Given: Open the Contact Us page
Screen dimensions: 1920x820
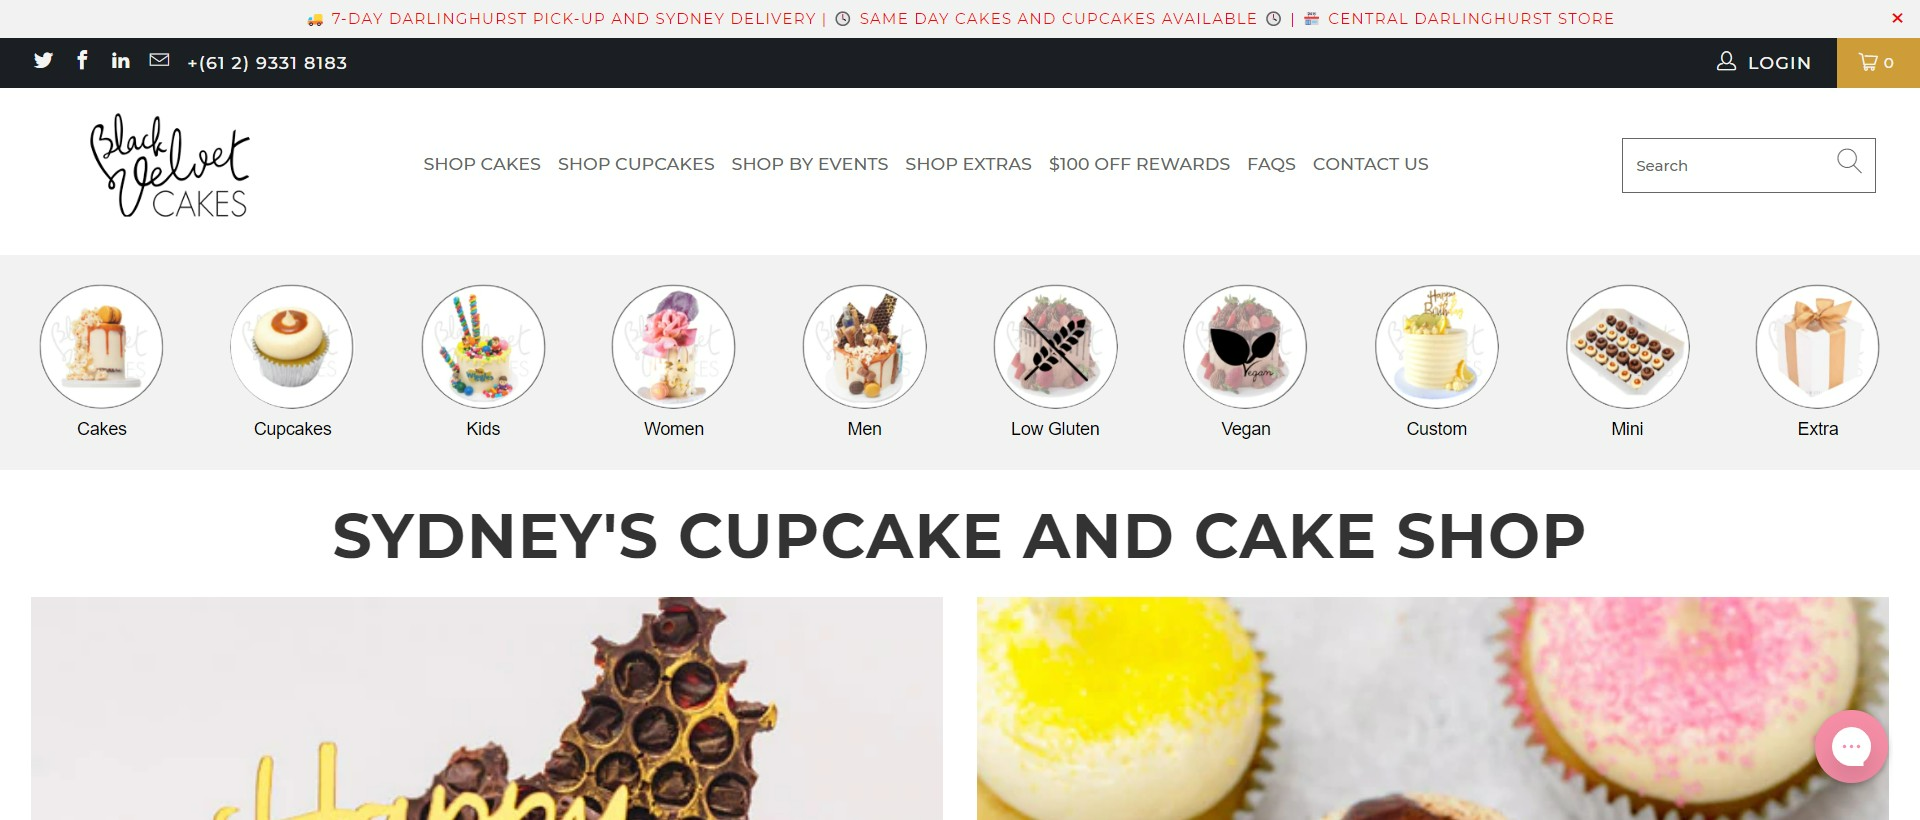Looking at the screenshot, I should pyautogui.click(x=1370, y=164).
